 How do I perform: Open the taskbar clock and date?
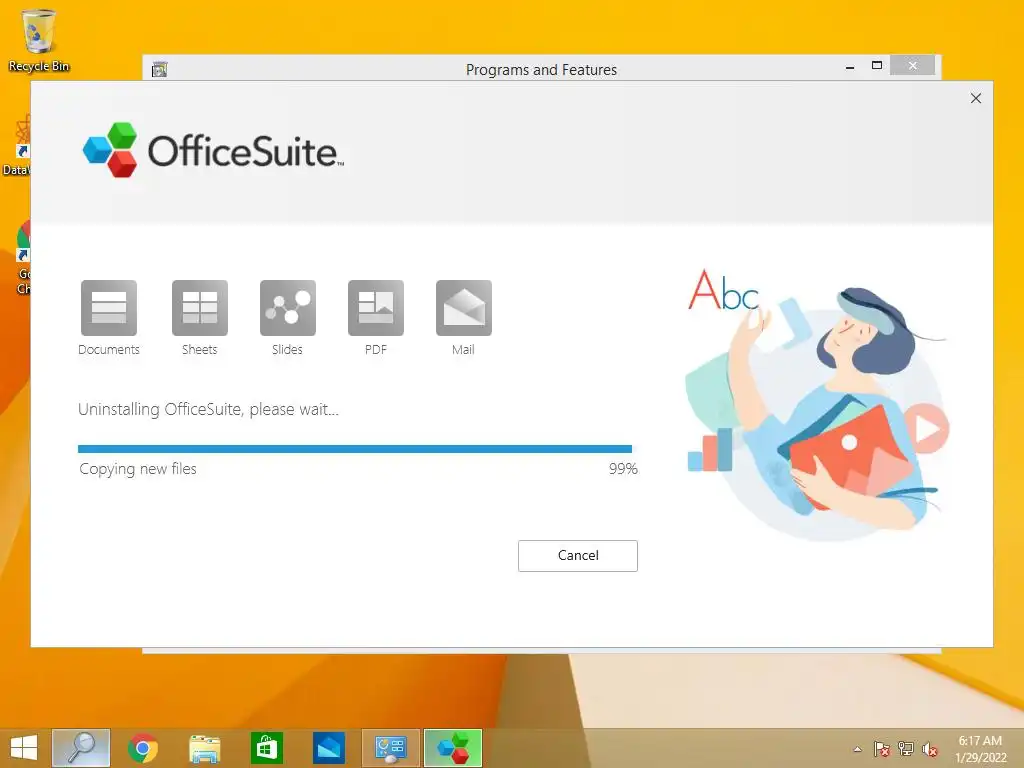pyautogui.click(x=980, y=749)
